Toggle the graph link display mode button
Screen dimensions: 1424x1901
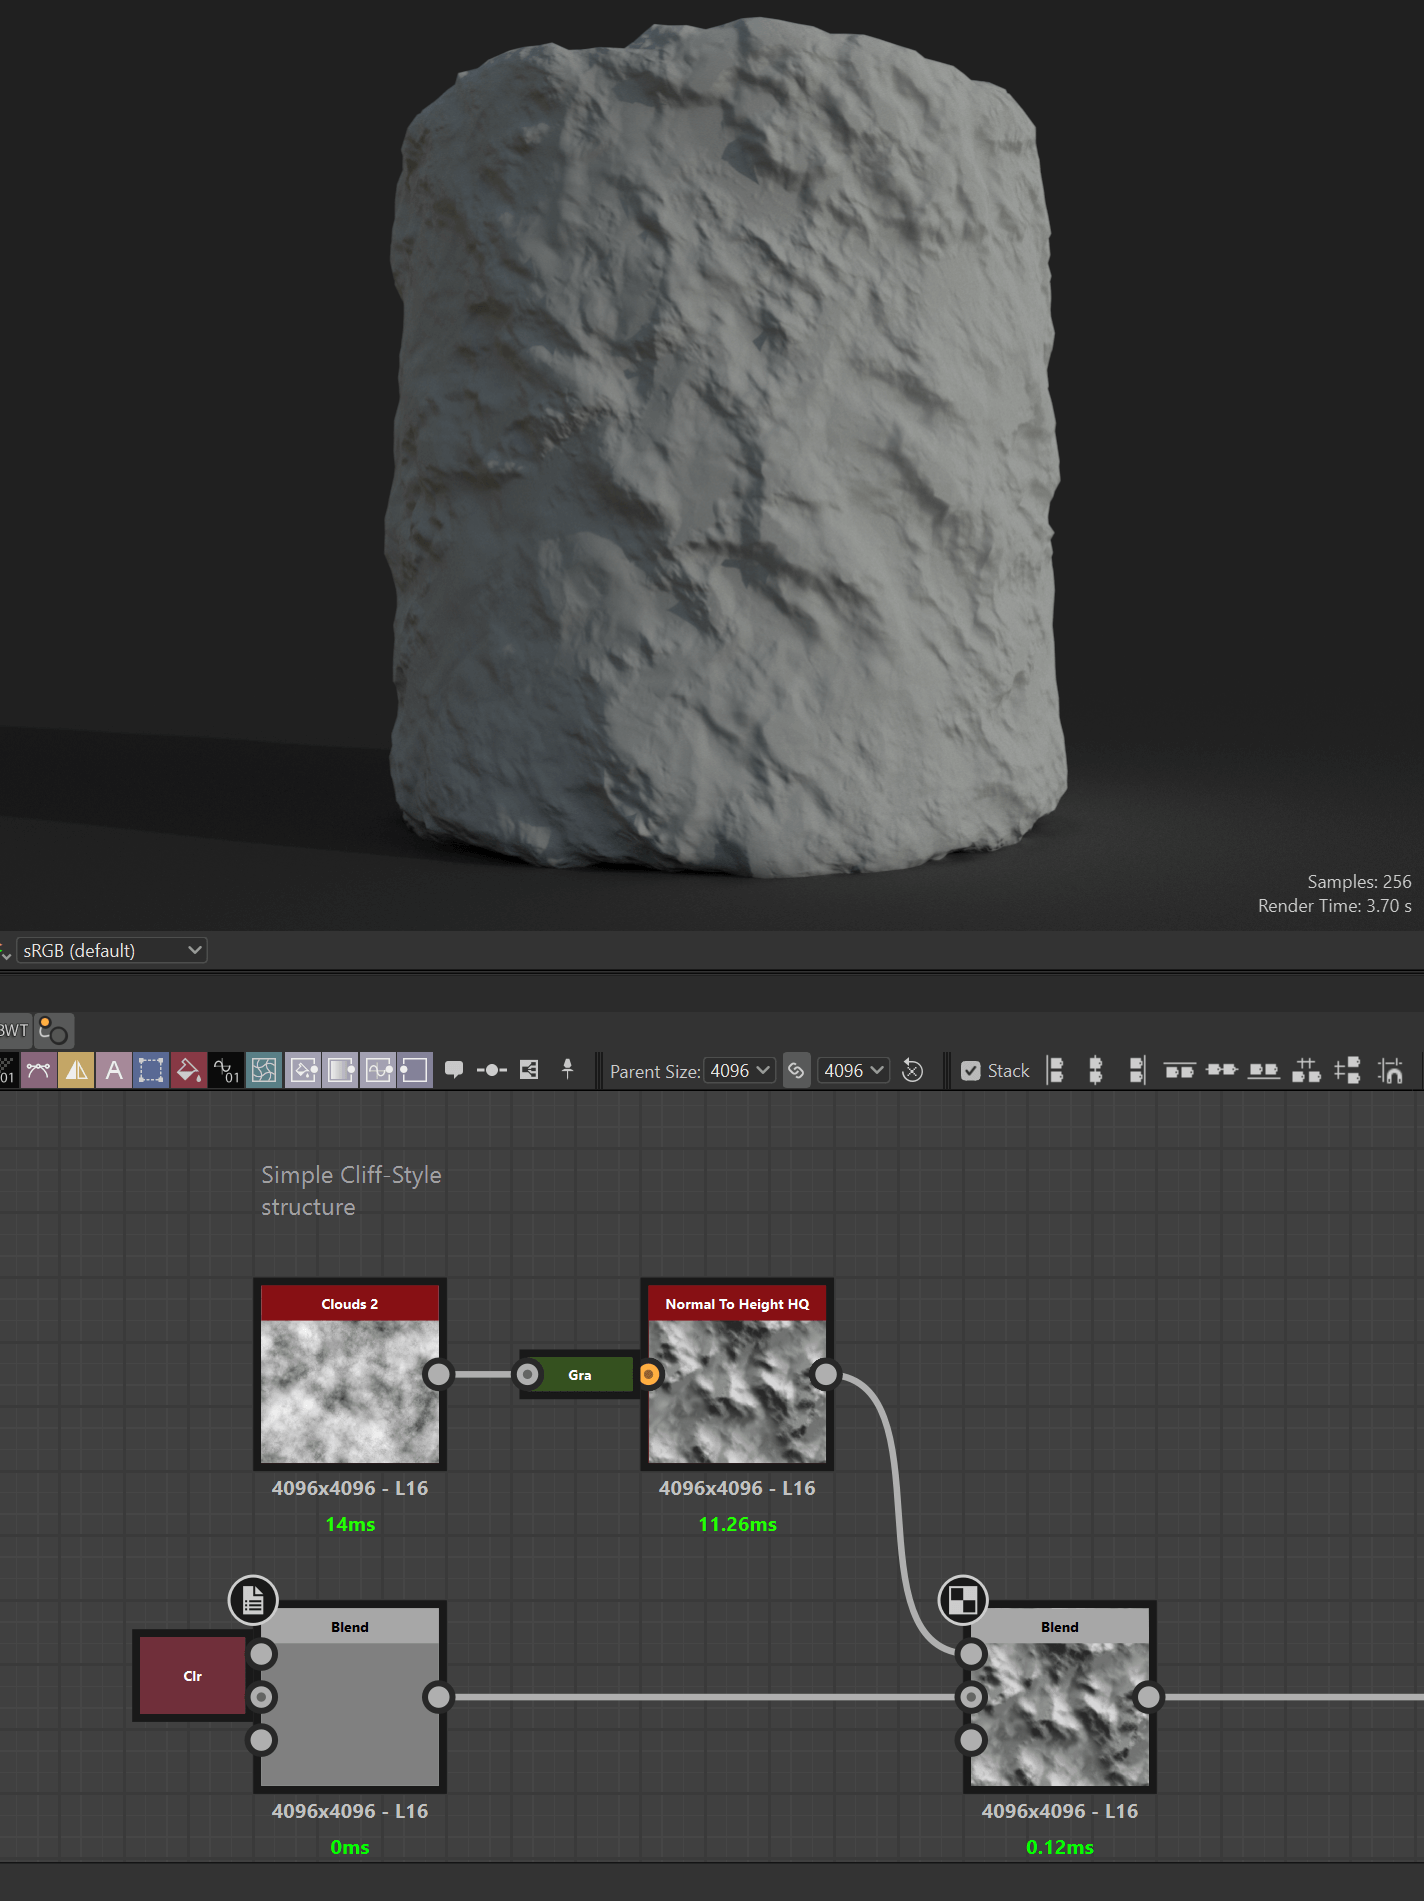(x=54, y=1030)
